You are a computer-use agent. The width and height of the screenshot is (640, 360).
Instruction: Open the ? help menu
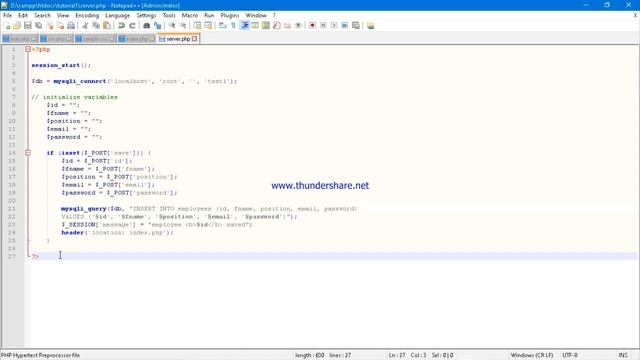(274, 15)
